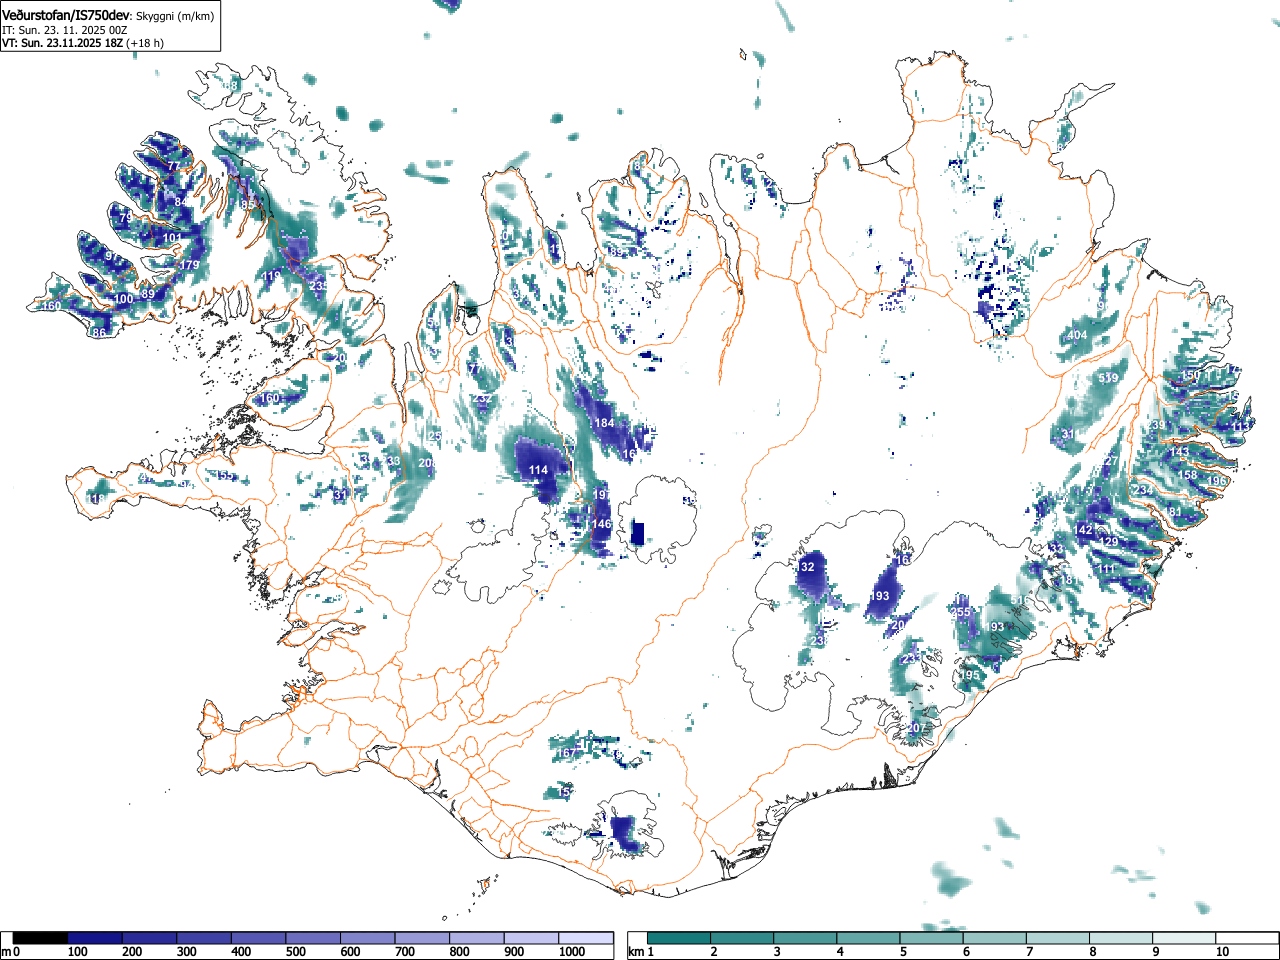
Task: Click the 700–800 m legend swatch
Action: 422,938
